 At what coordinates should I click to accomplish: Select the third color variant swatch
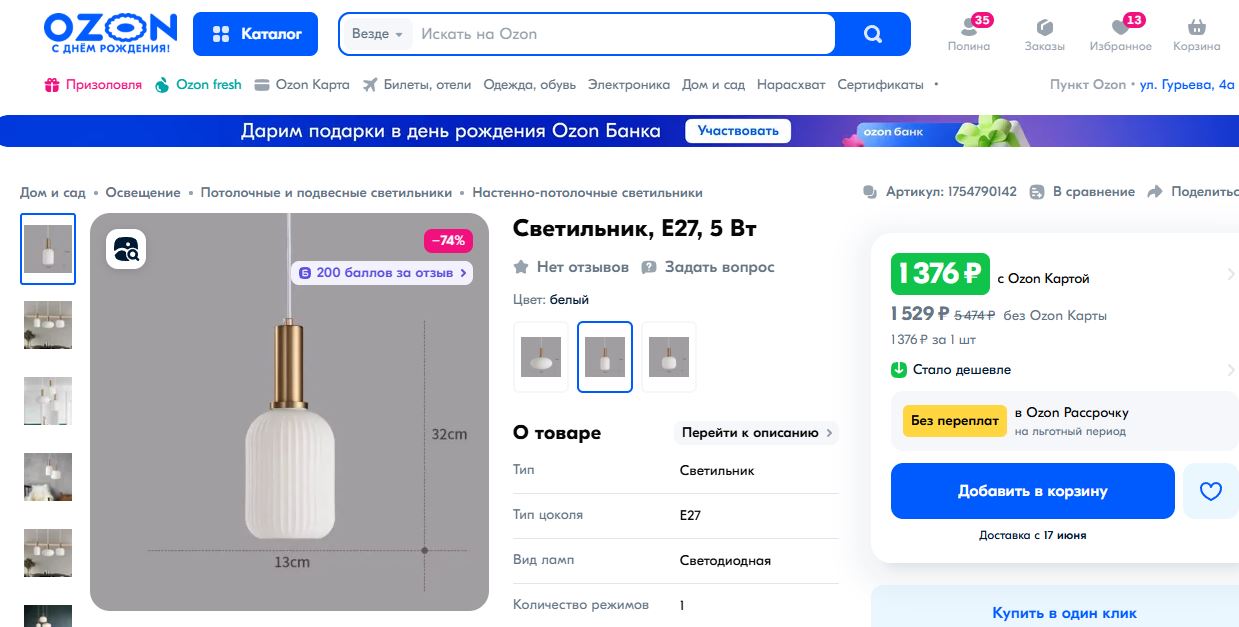tap(669, 357)
